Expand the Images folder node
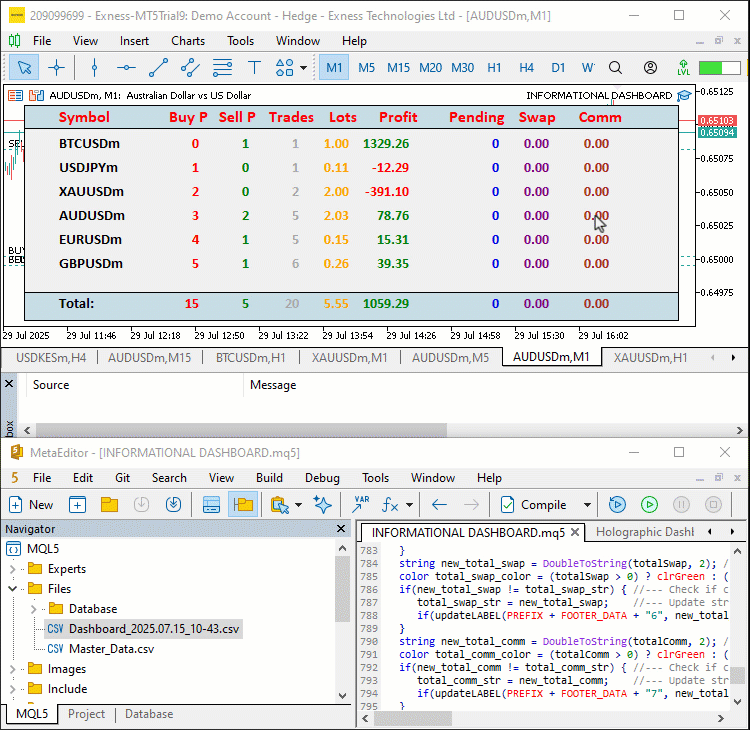This screenshot has width=750, height=730. [13, 669]
